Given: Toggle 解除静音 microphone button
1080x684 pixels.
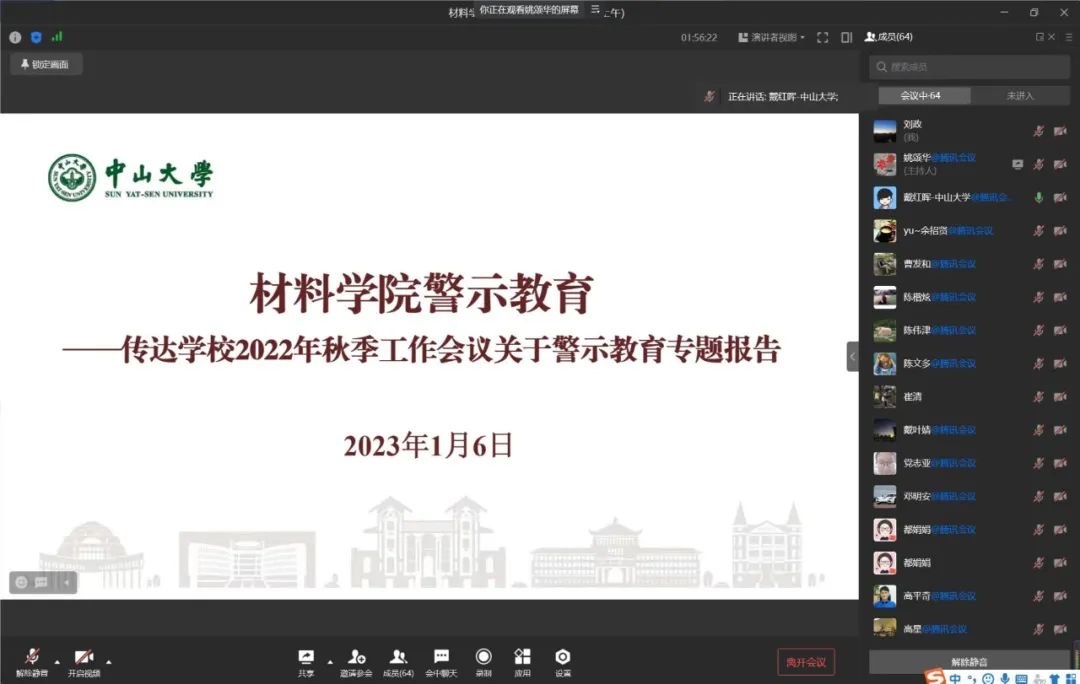Looking at the screenshot, I should pyautogui.click(x=31, y=657).
